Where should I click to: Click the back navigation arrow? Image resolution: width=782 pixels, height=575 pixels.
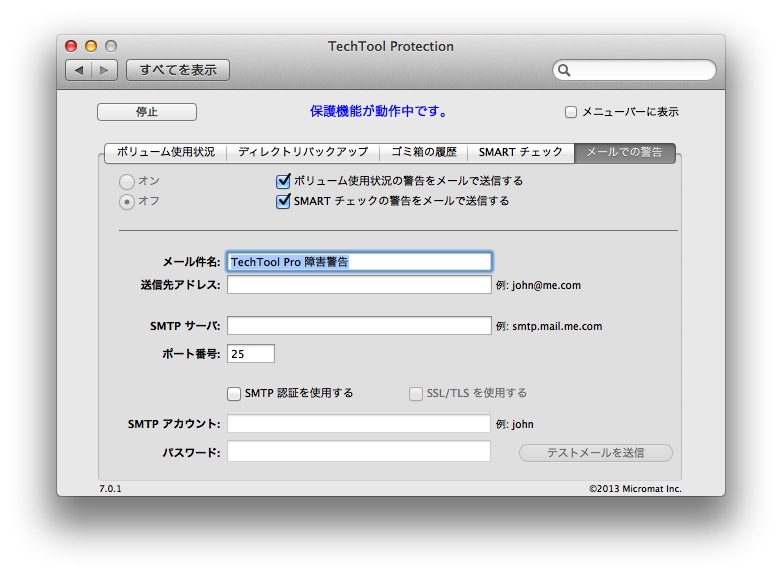pyautogui.click(x=79, y=70)
